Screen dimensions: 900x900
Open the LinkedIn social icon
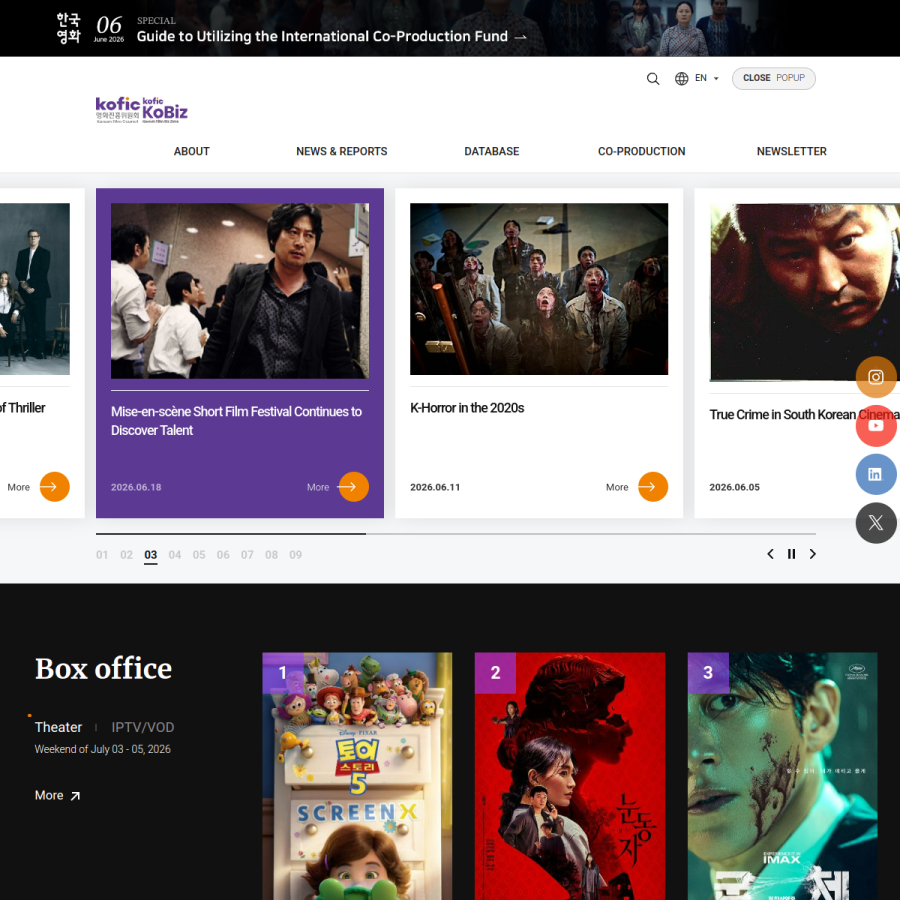click(876, 474)
